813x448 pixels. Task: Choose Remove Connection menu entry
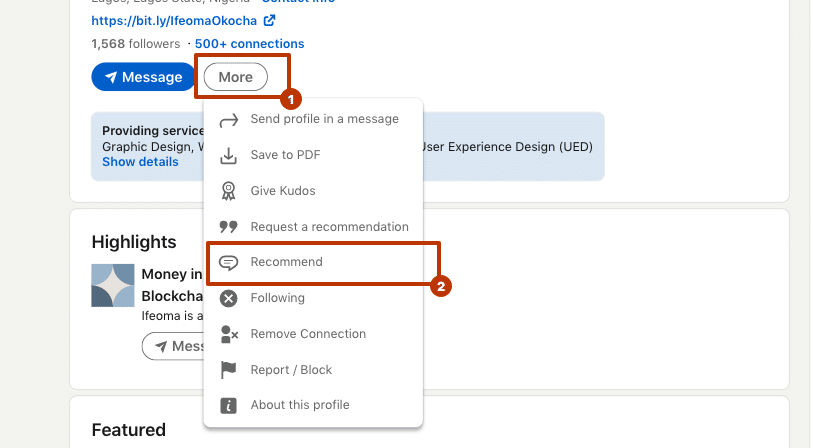pyautogui.click(x=313, y=334)
